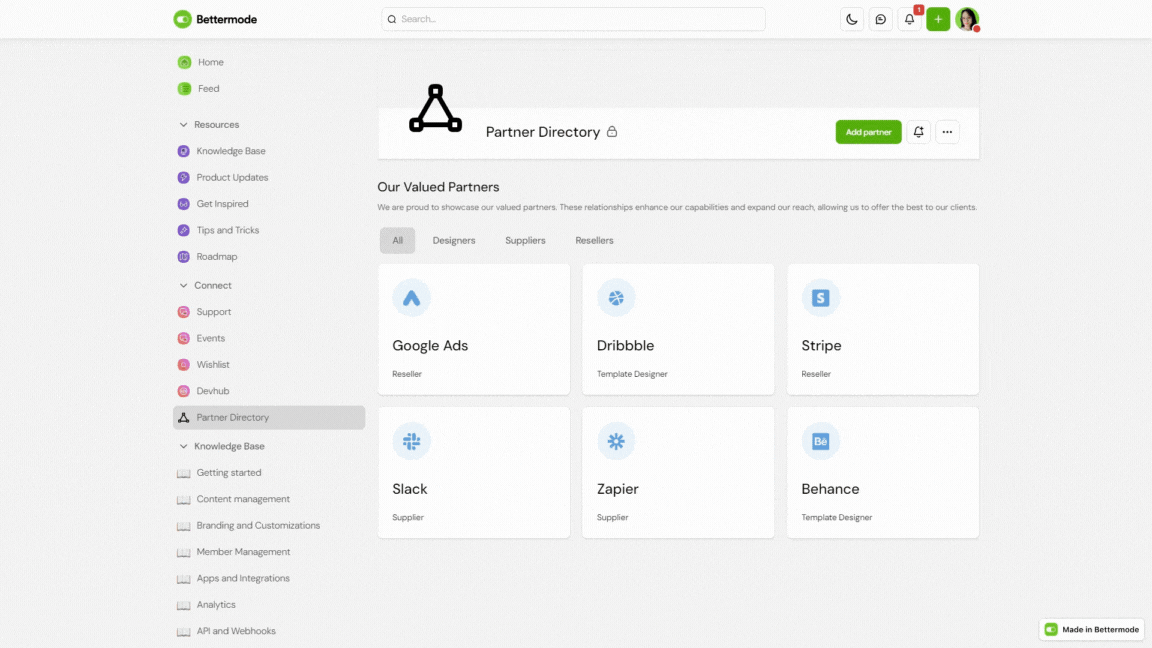Click the Zapier logo icon
Screen dimensions: 1152x648
616,442
